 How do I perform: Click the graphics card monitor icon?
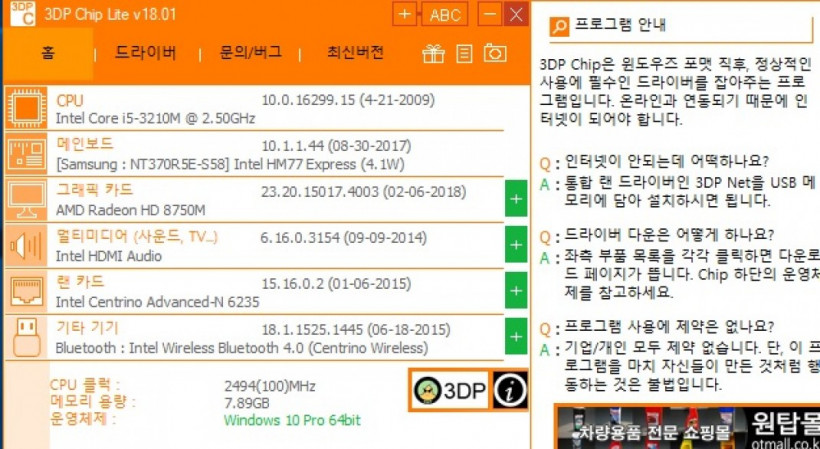26,200
